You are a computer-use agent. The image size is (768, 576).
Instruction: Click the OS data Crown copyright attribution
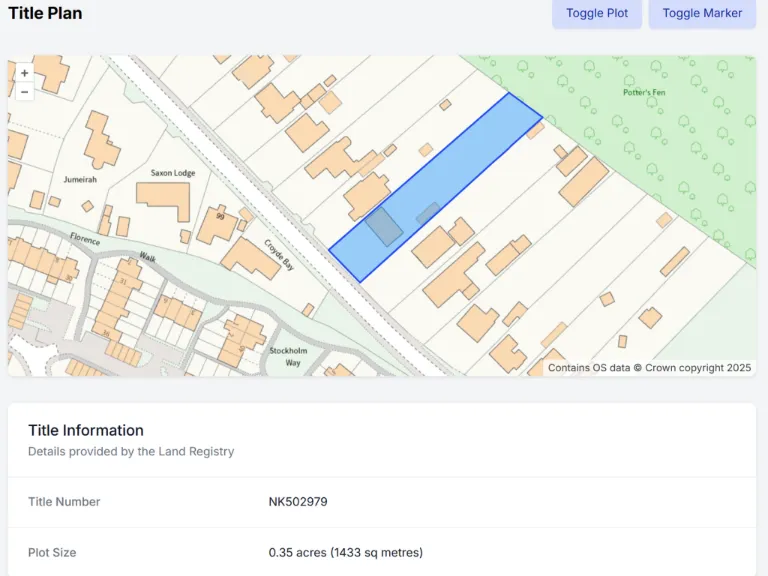(x=649, y=367)
